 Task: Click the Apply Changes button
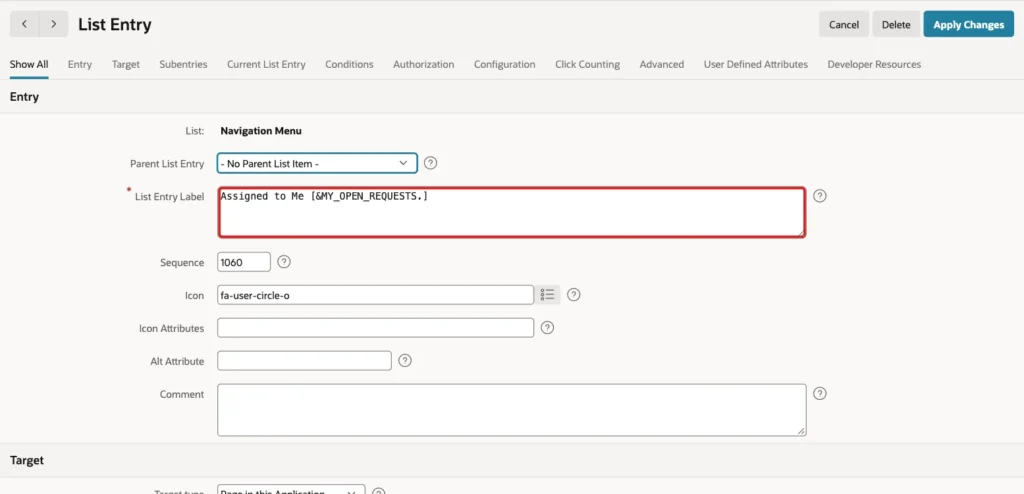click(968, 24)
